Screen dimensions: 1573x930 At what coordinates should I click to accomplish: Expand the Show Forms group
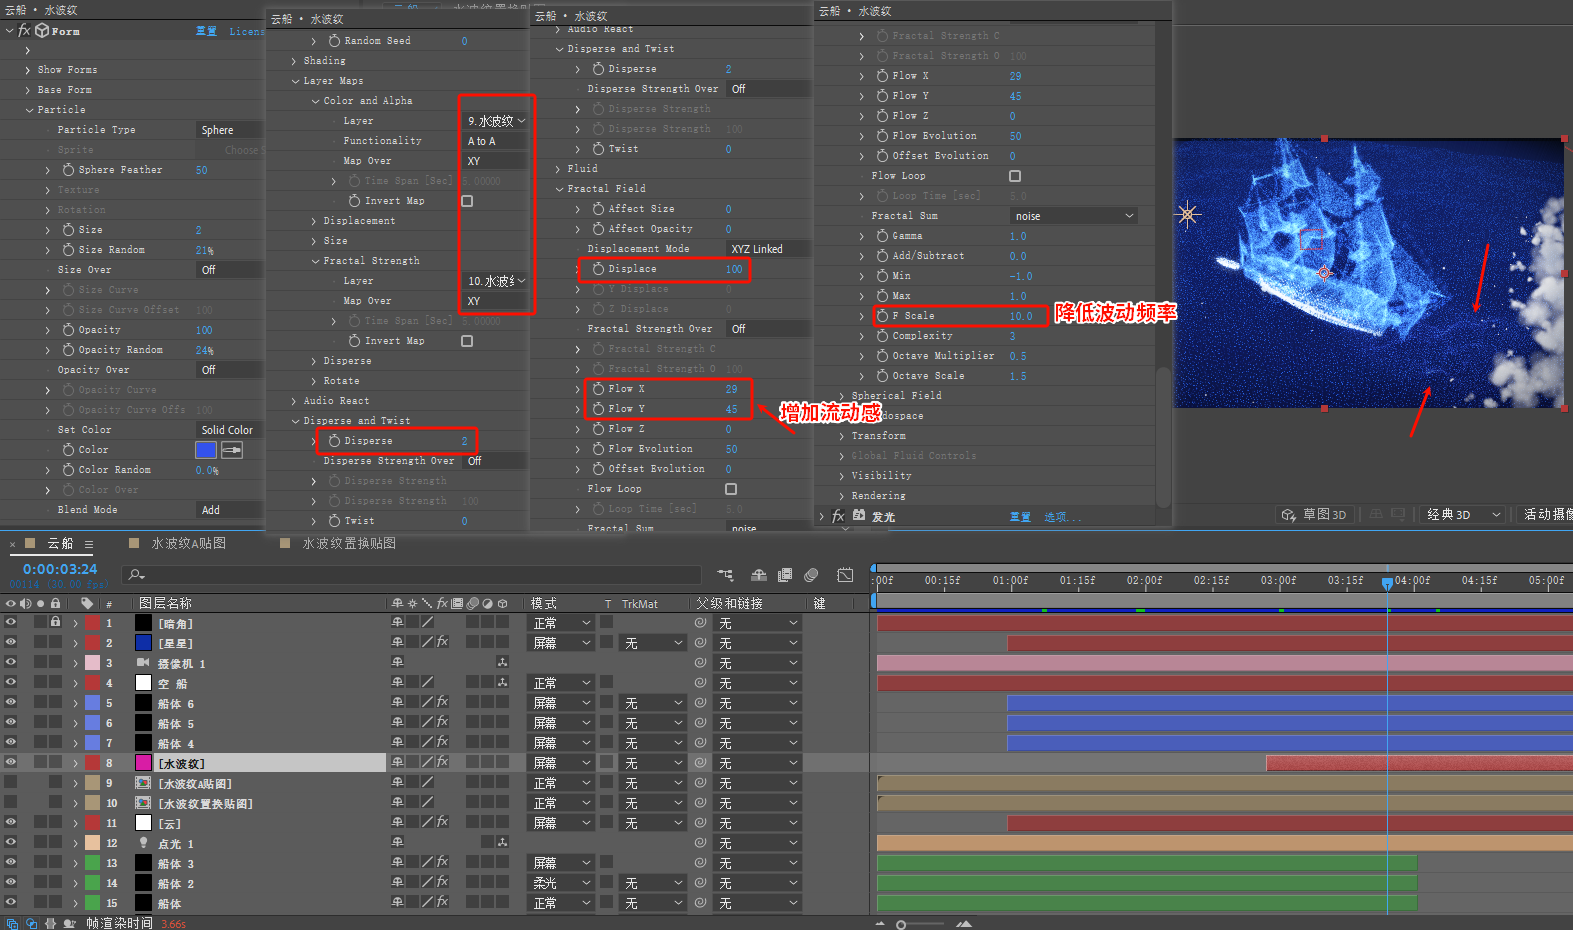coord(28,70)
